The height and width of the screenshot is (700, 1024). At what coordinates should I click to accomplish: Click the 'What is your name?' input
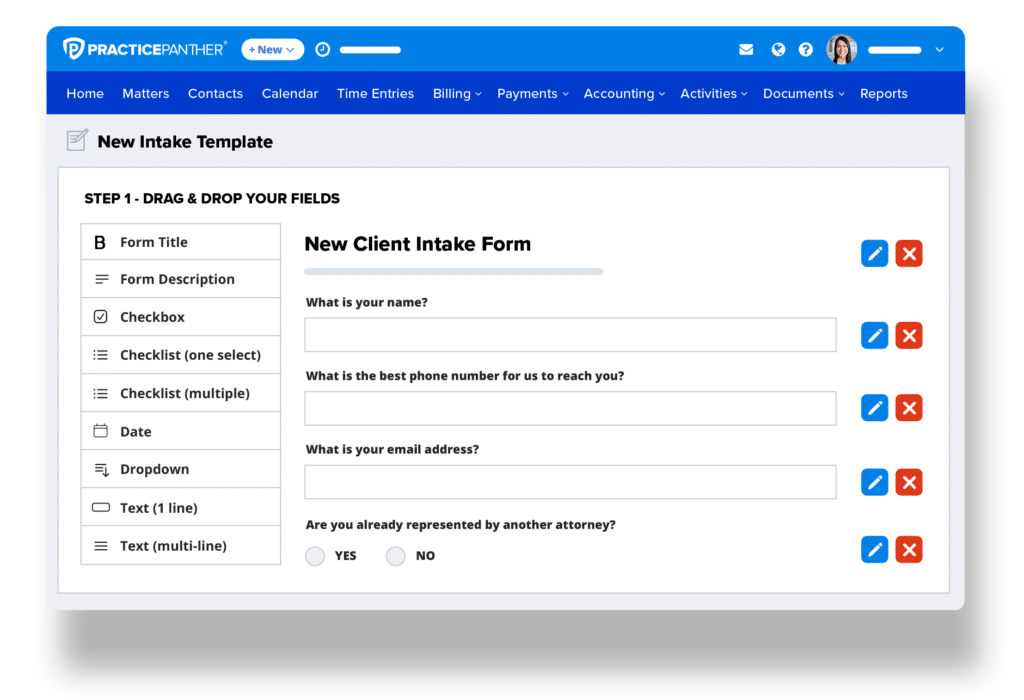click(570, 335)
